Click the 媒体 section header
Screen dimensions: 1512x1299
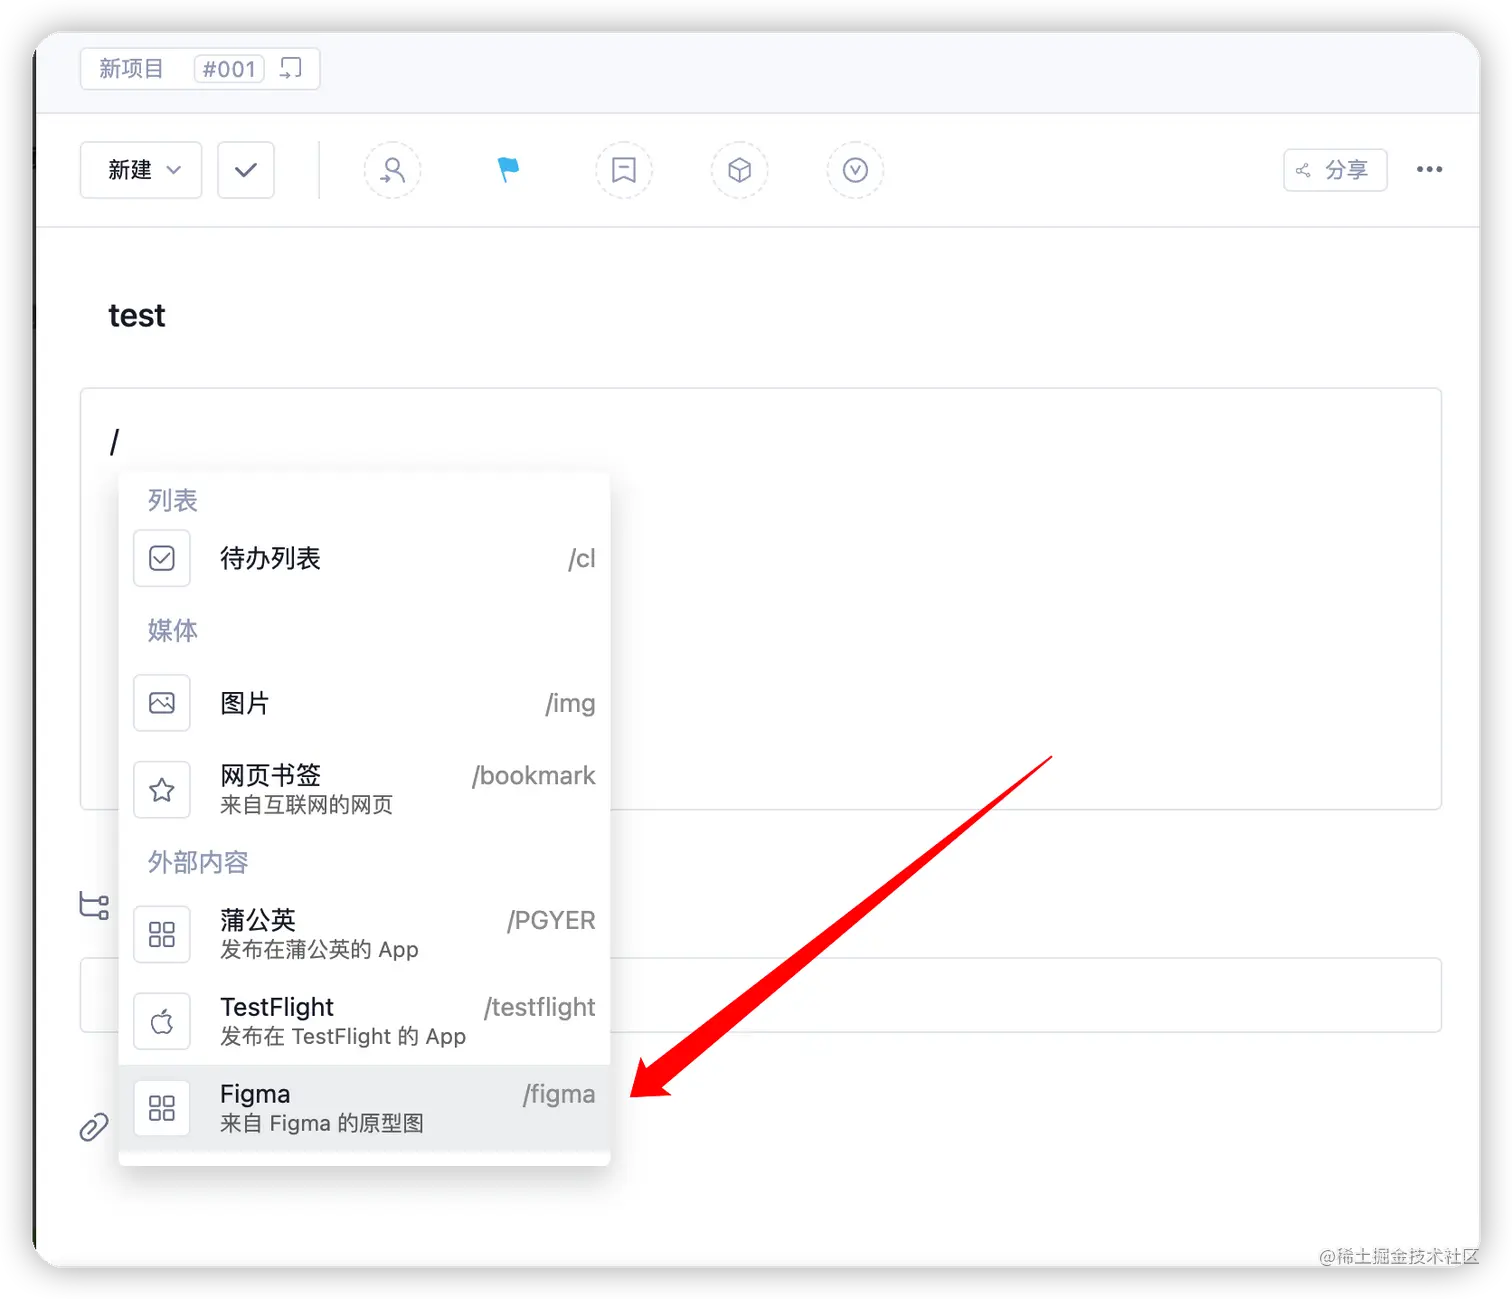tap(173, 630)
